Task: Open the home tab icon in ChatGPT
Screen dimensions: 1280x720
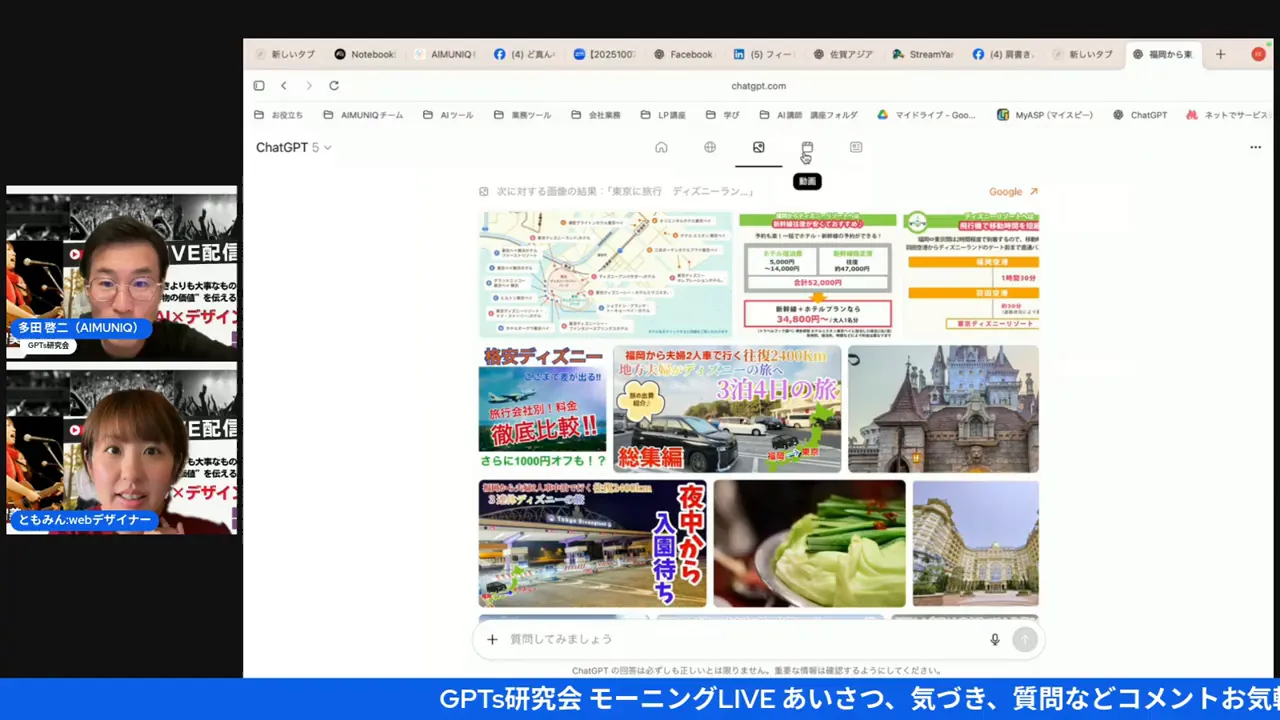Action: [661, 148]
